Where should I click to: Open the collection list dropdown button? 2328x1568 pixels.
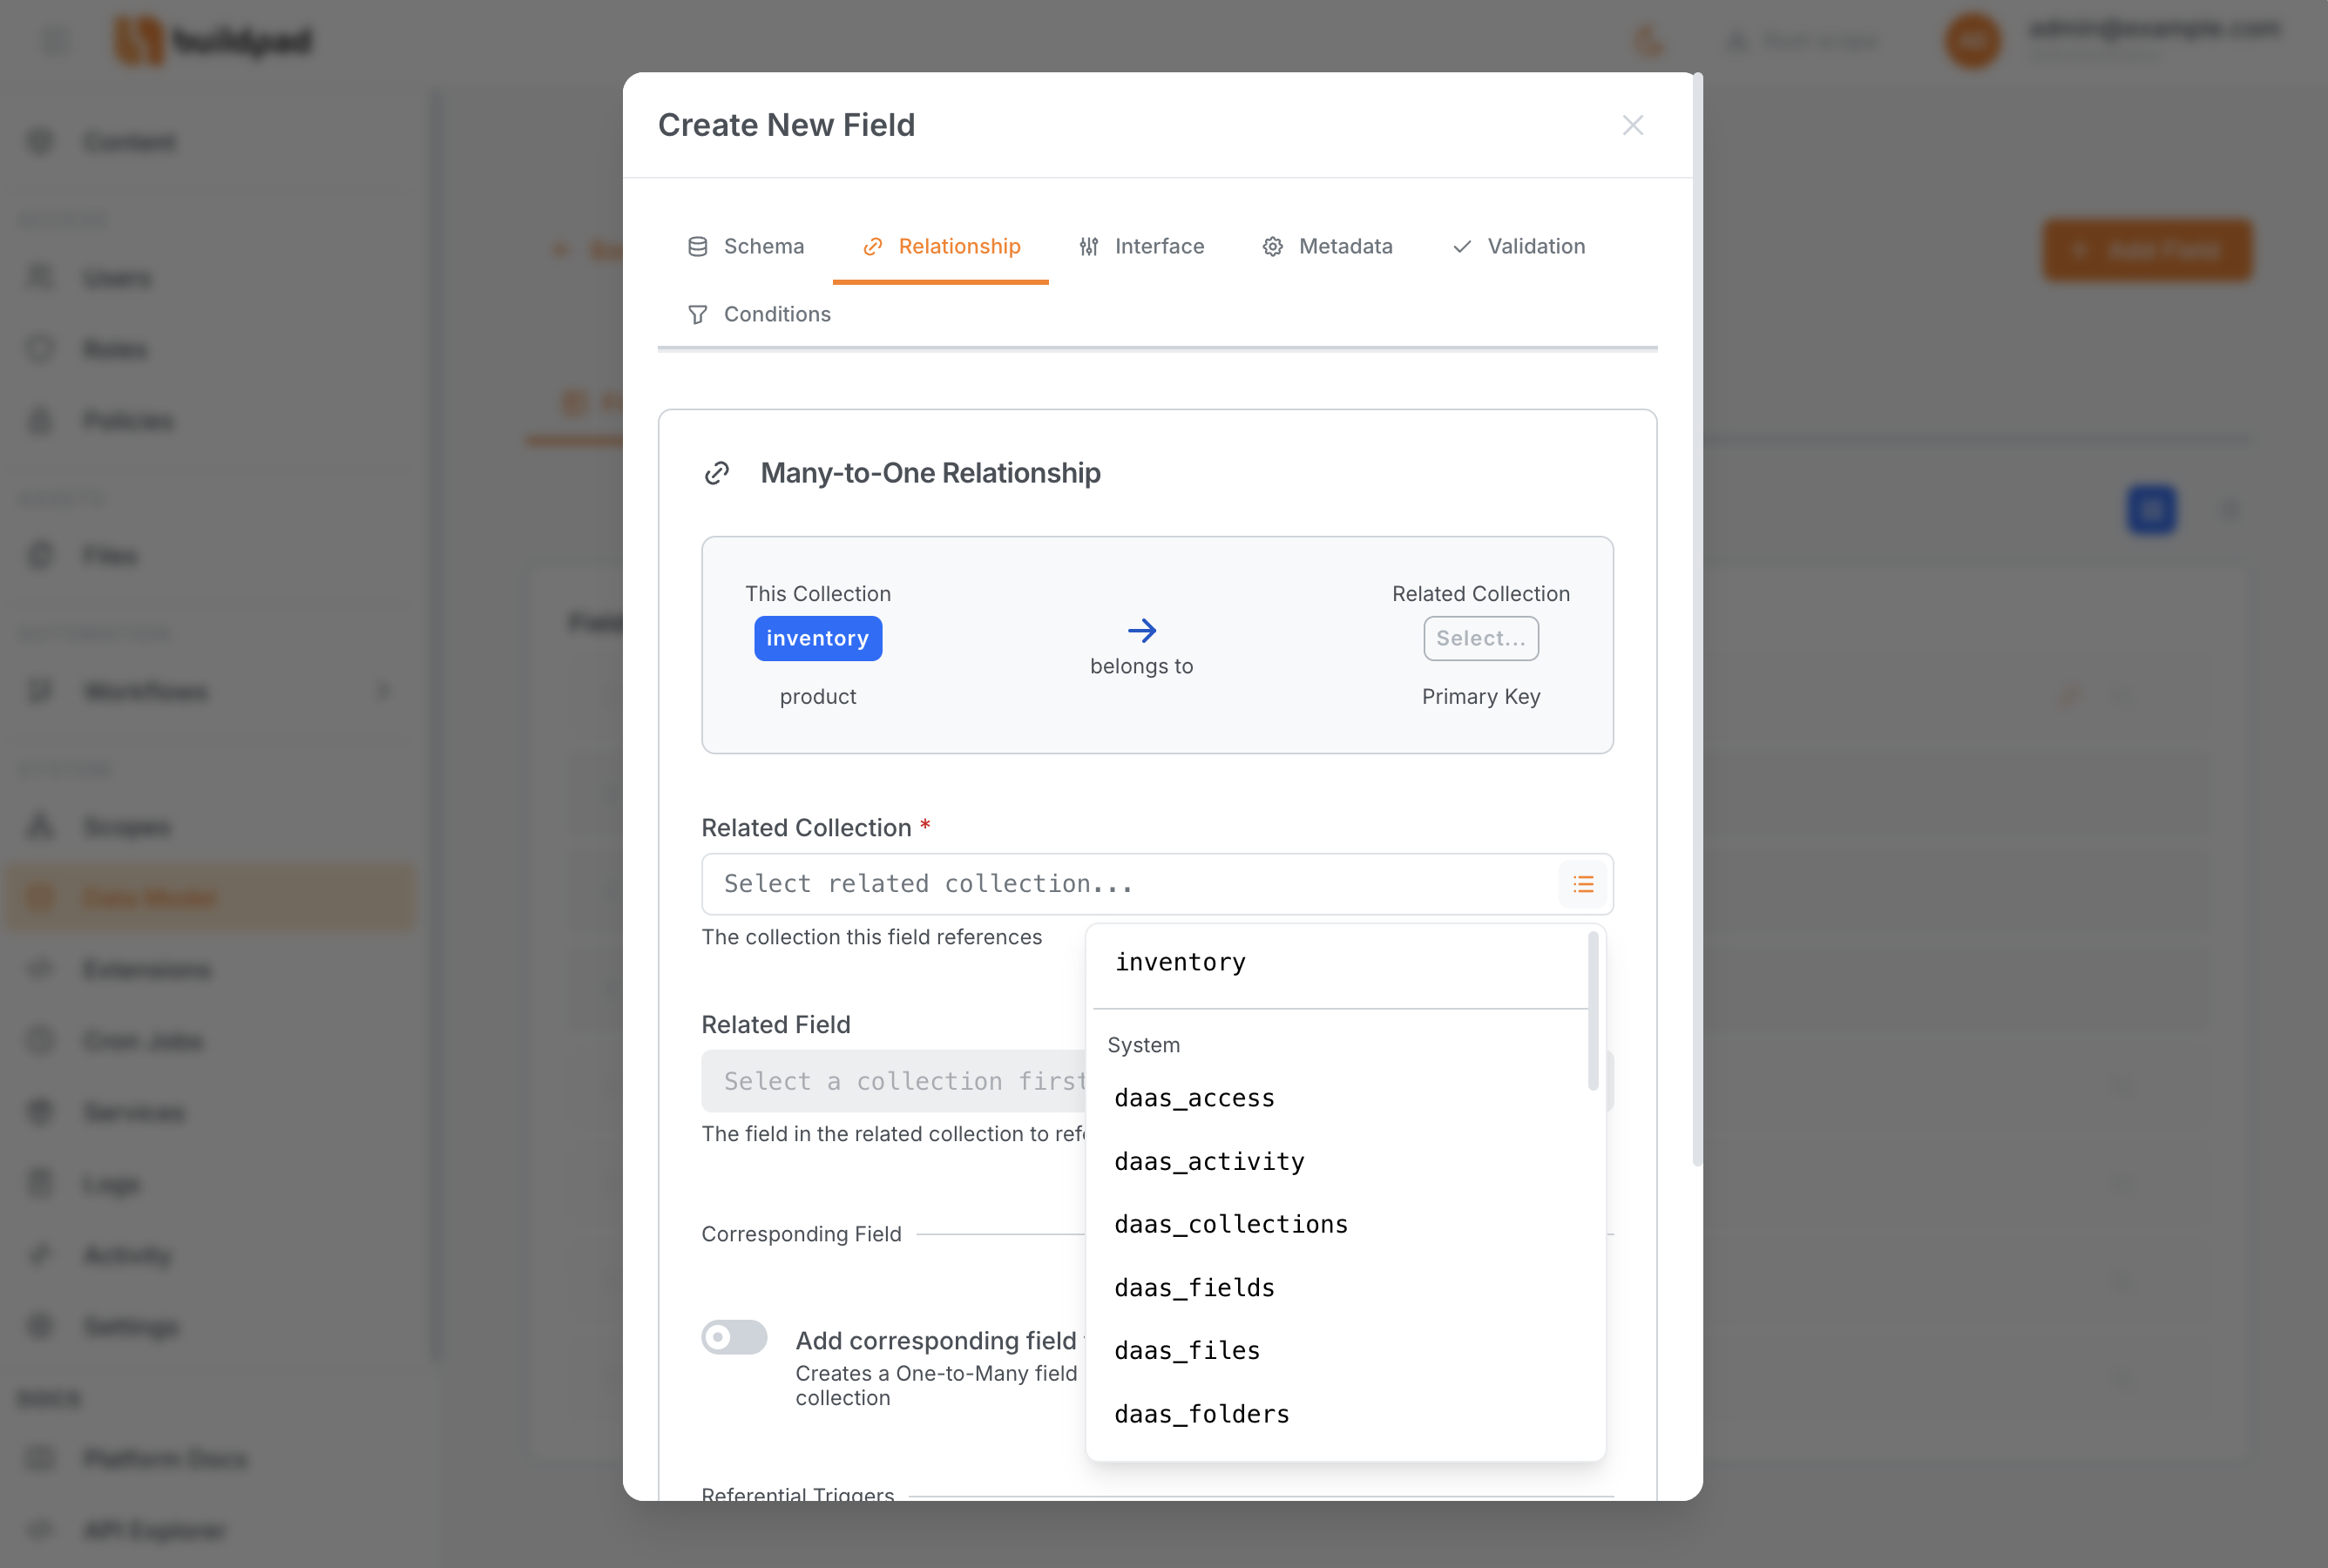pyautogui.click(x=1582, y=884)
